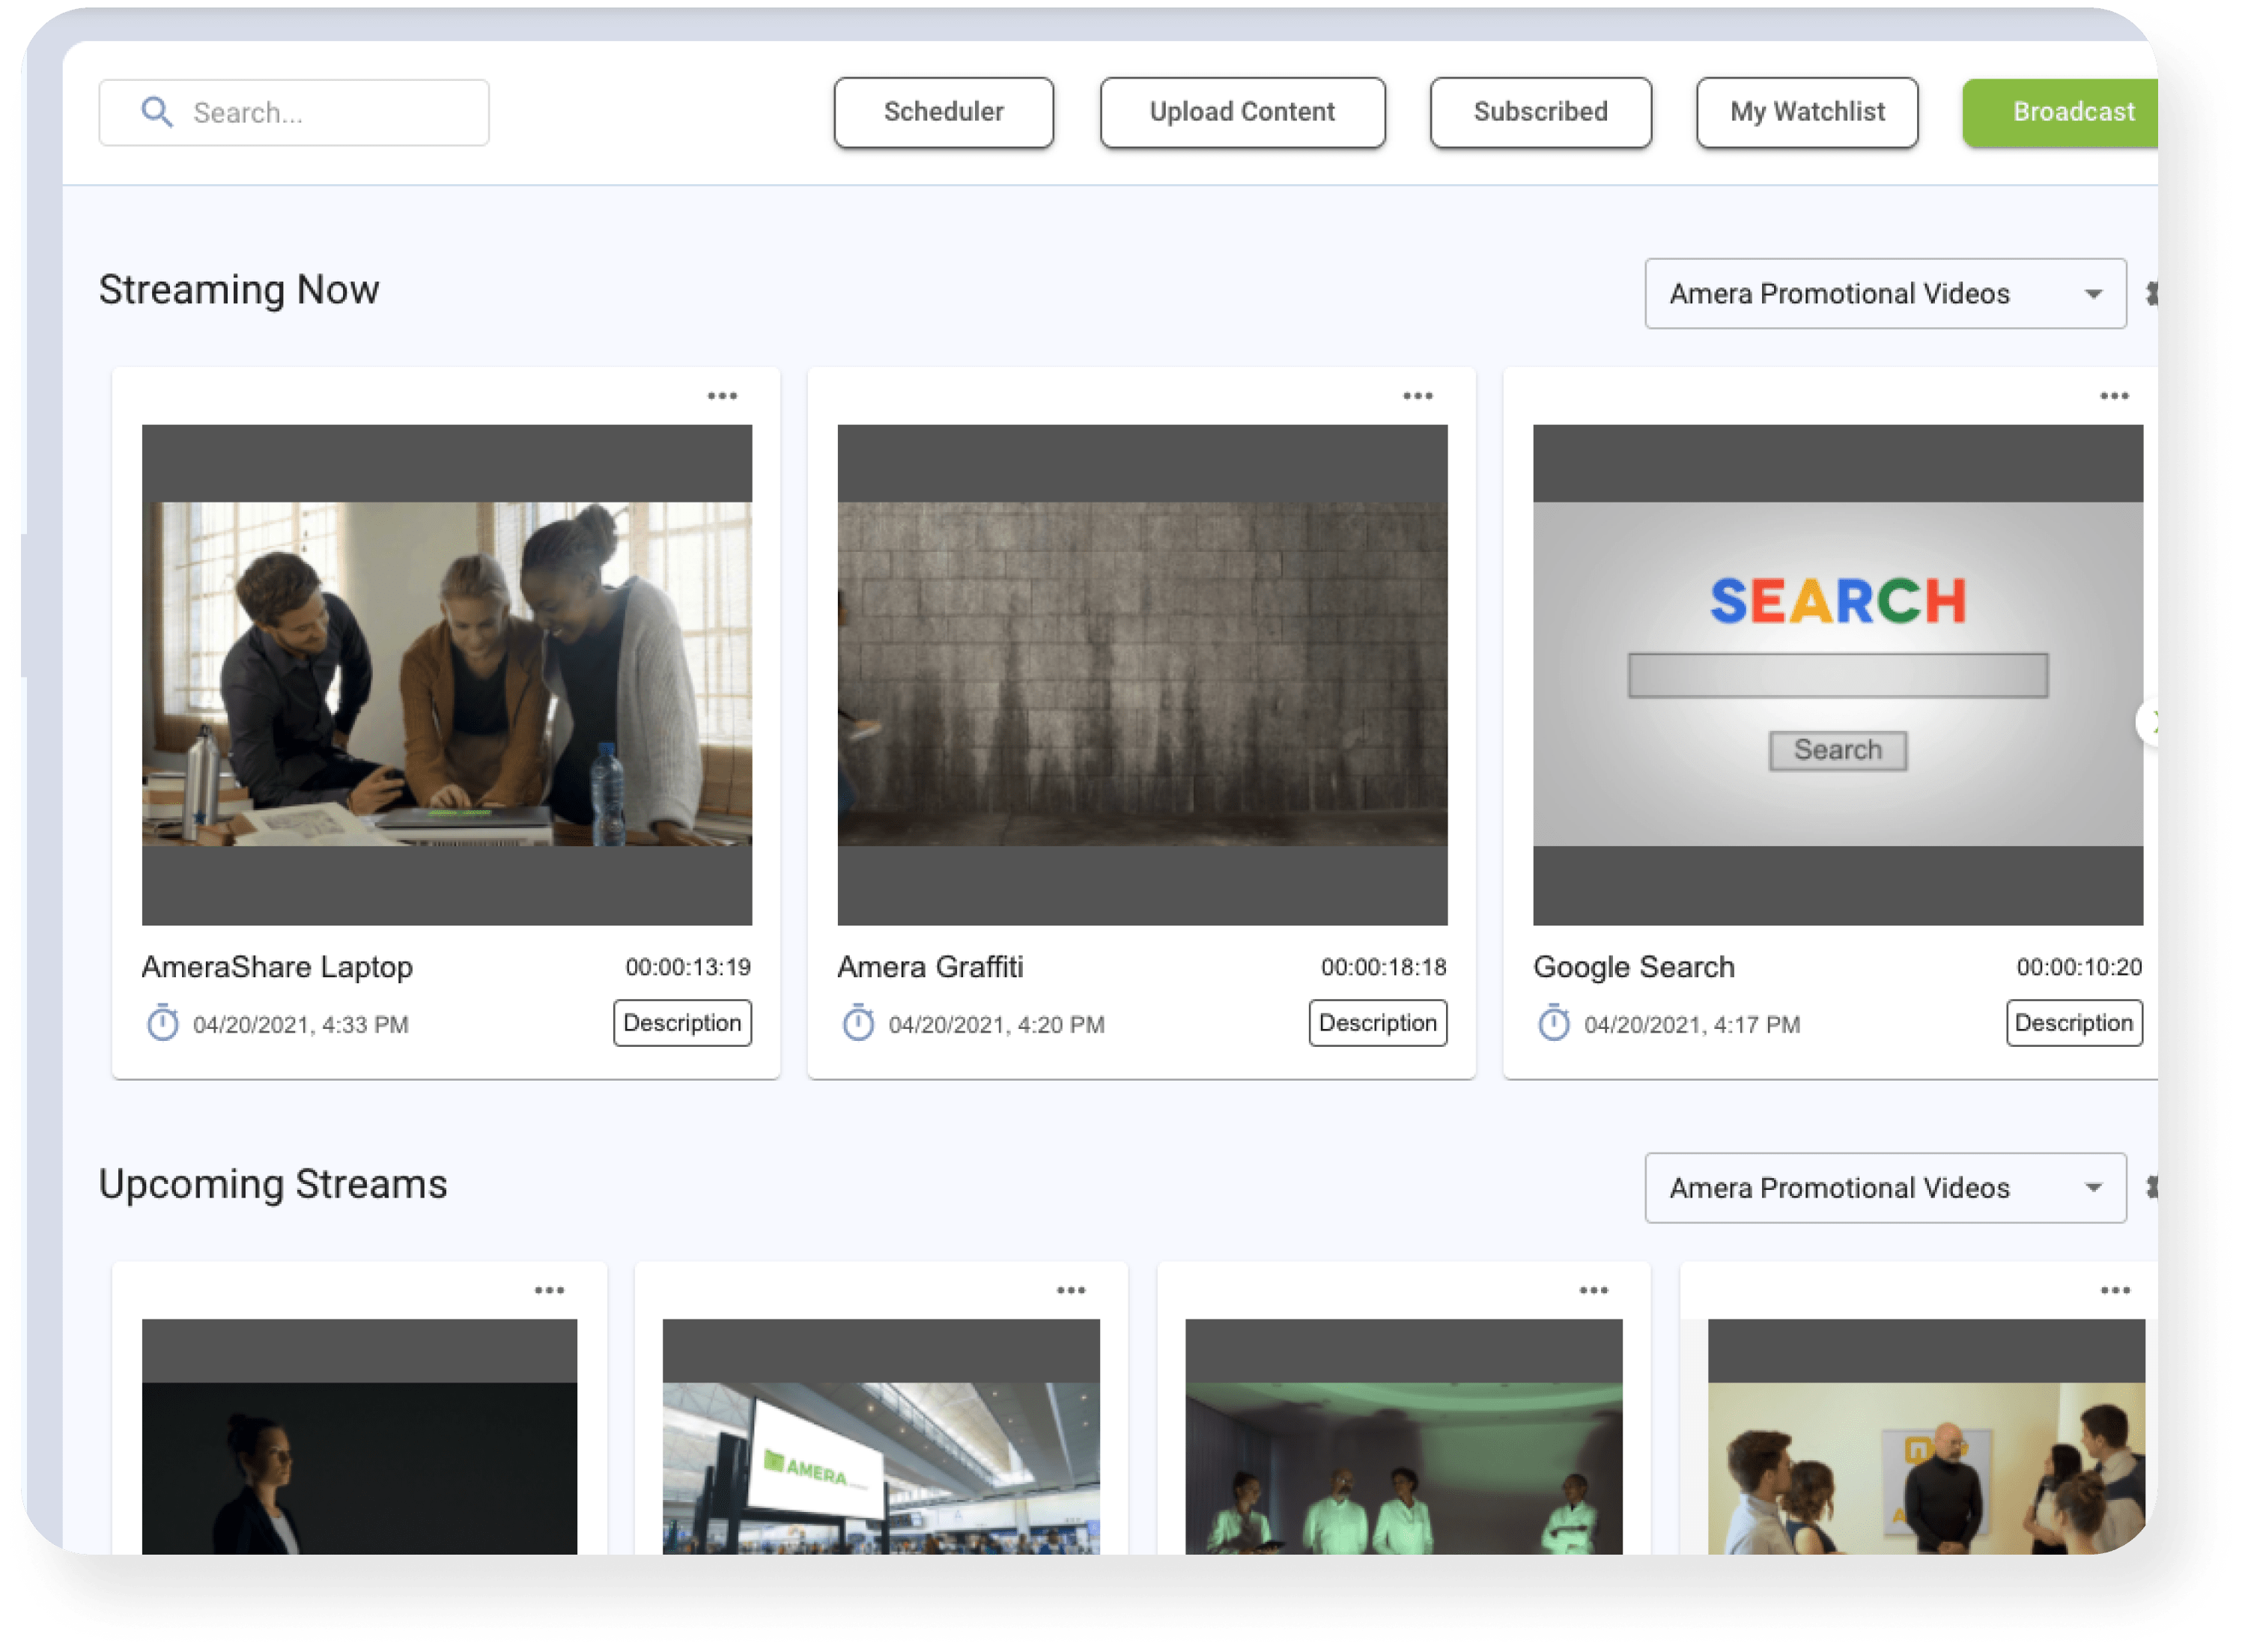Viewport: 2242px width, 1652px height.
Task: Open options menu on first upcoming stream card
Action: click(549, 1290)
